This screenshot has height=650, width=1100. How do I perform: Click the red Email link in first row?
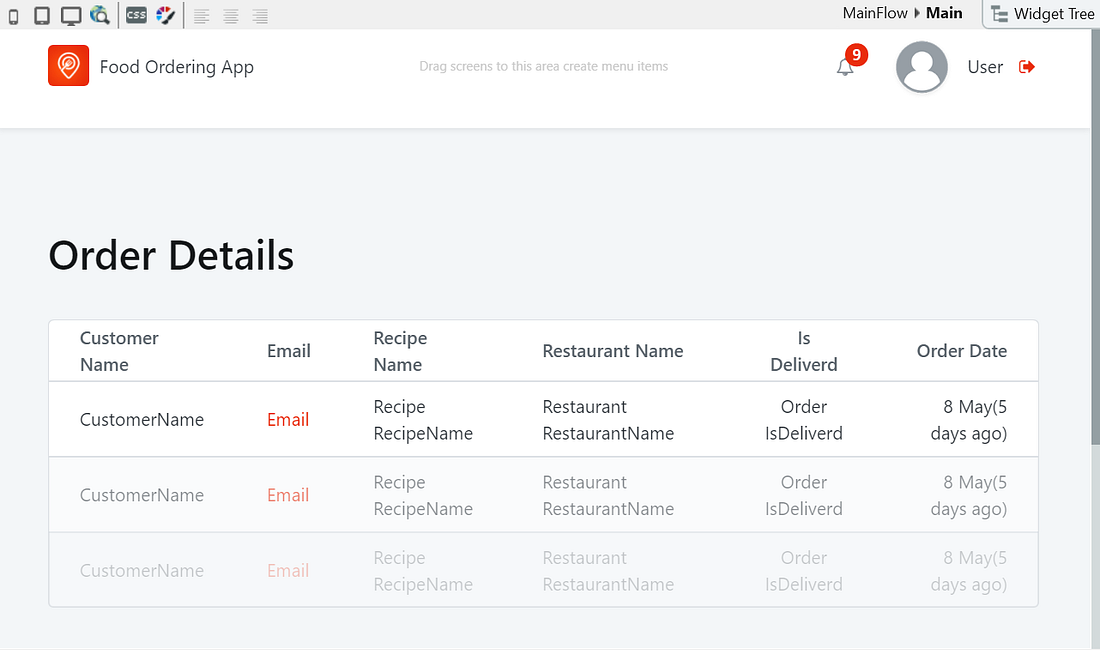pyautogui.click(x=288, y=419)
